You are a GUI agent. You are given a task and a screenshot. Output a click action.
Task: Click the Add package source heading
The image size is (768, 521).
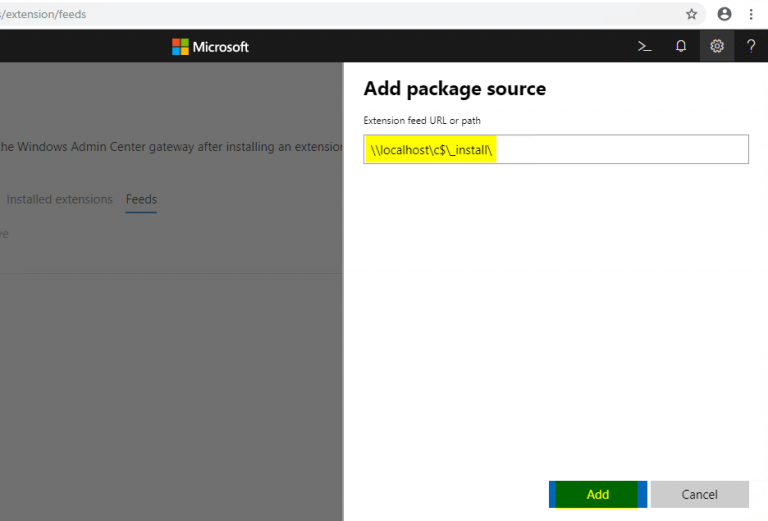click(x=455, y=89)
